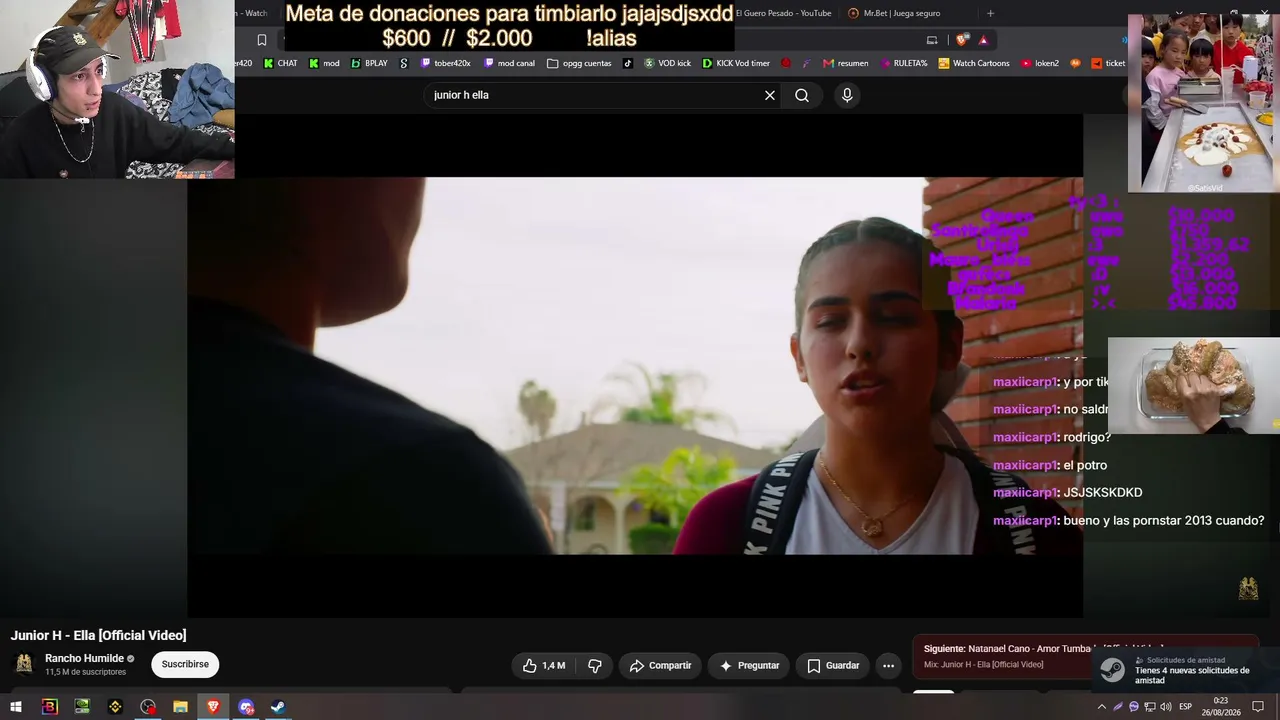Click the Brave Rewards triangle icon
1280x720 pixels.
[x=983, y=40]
